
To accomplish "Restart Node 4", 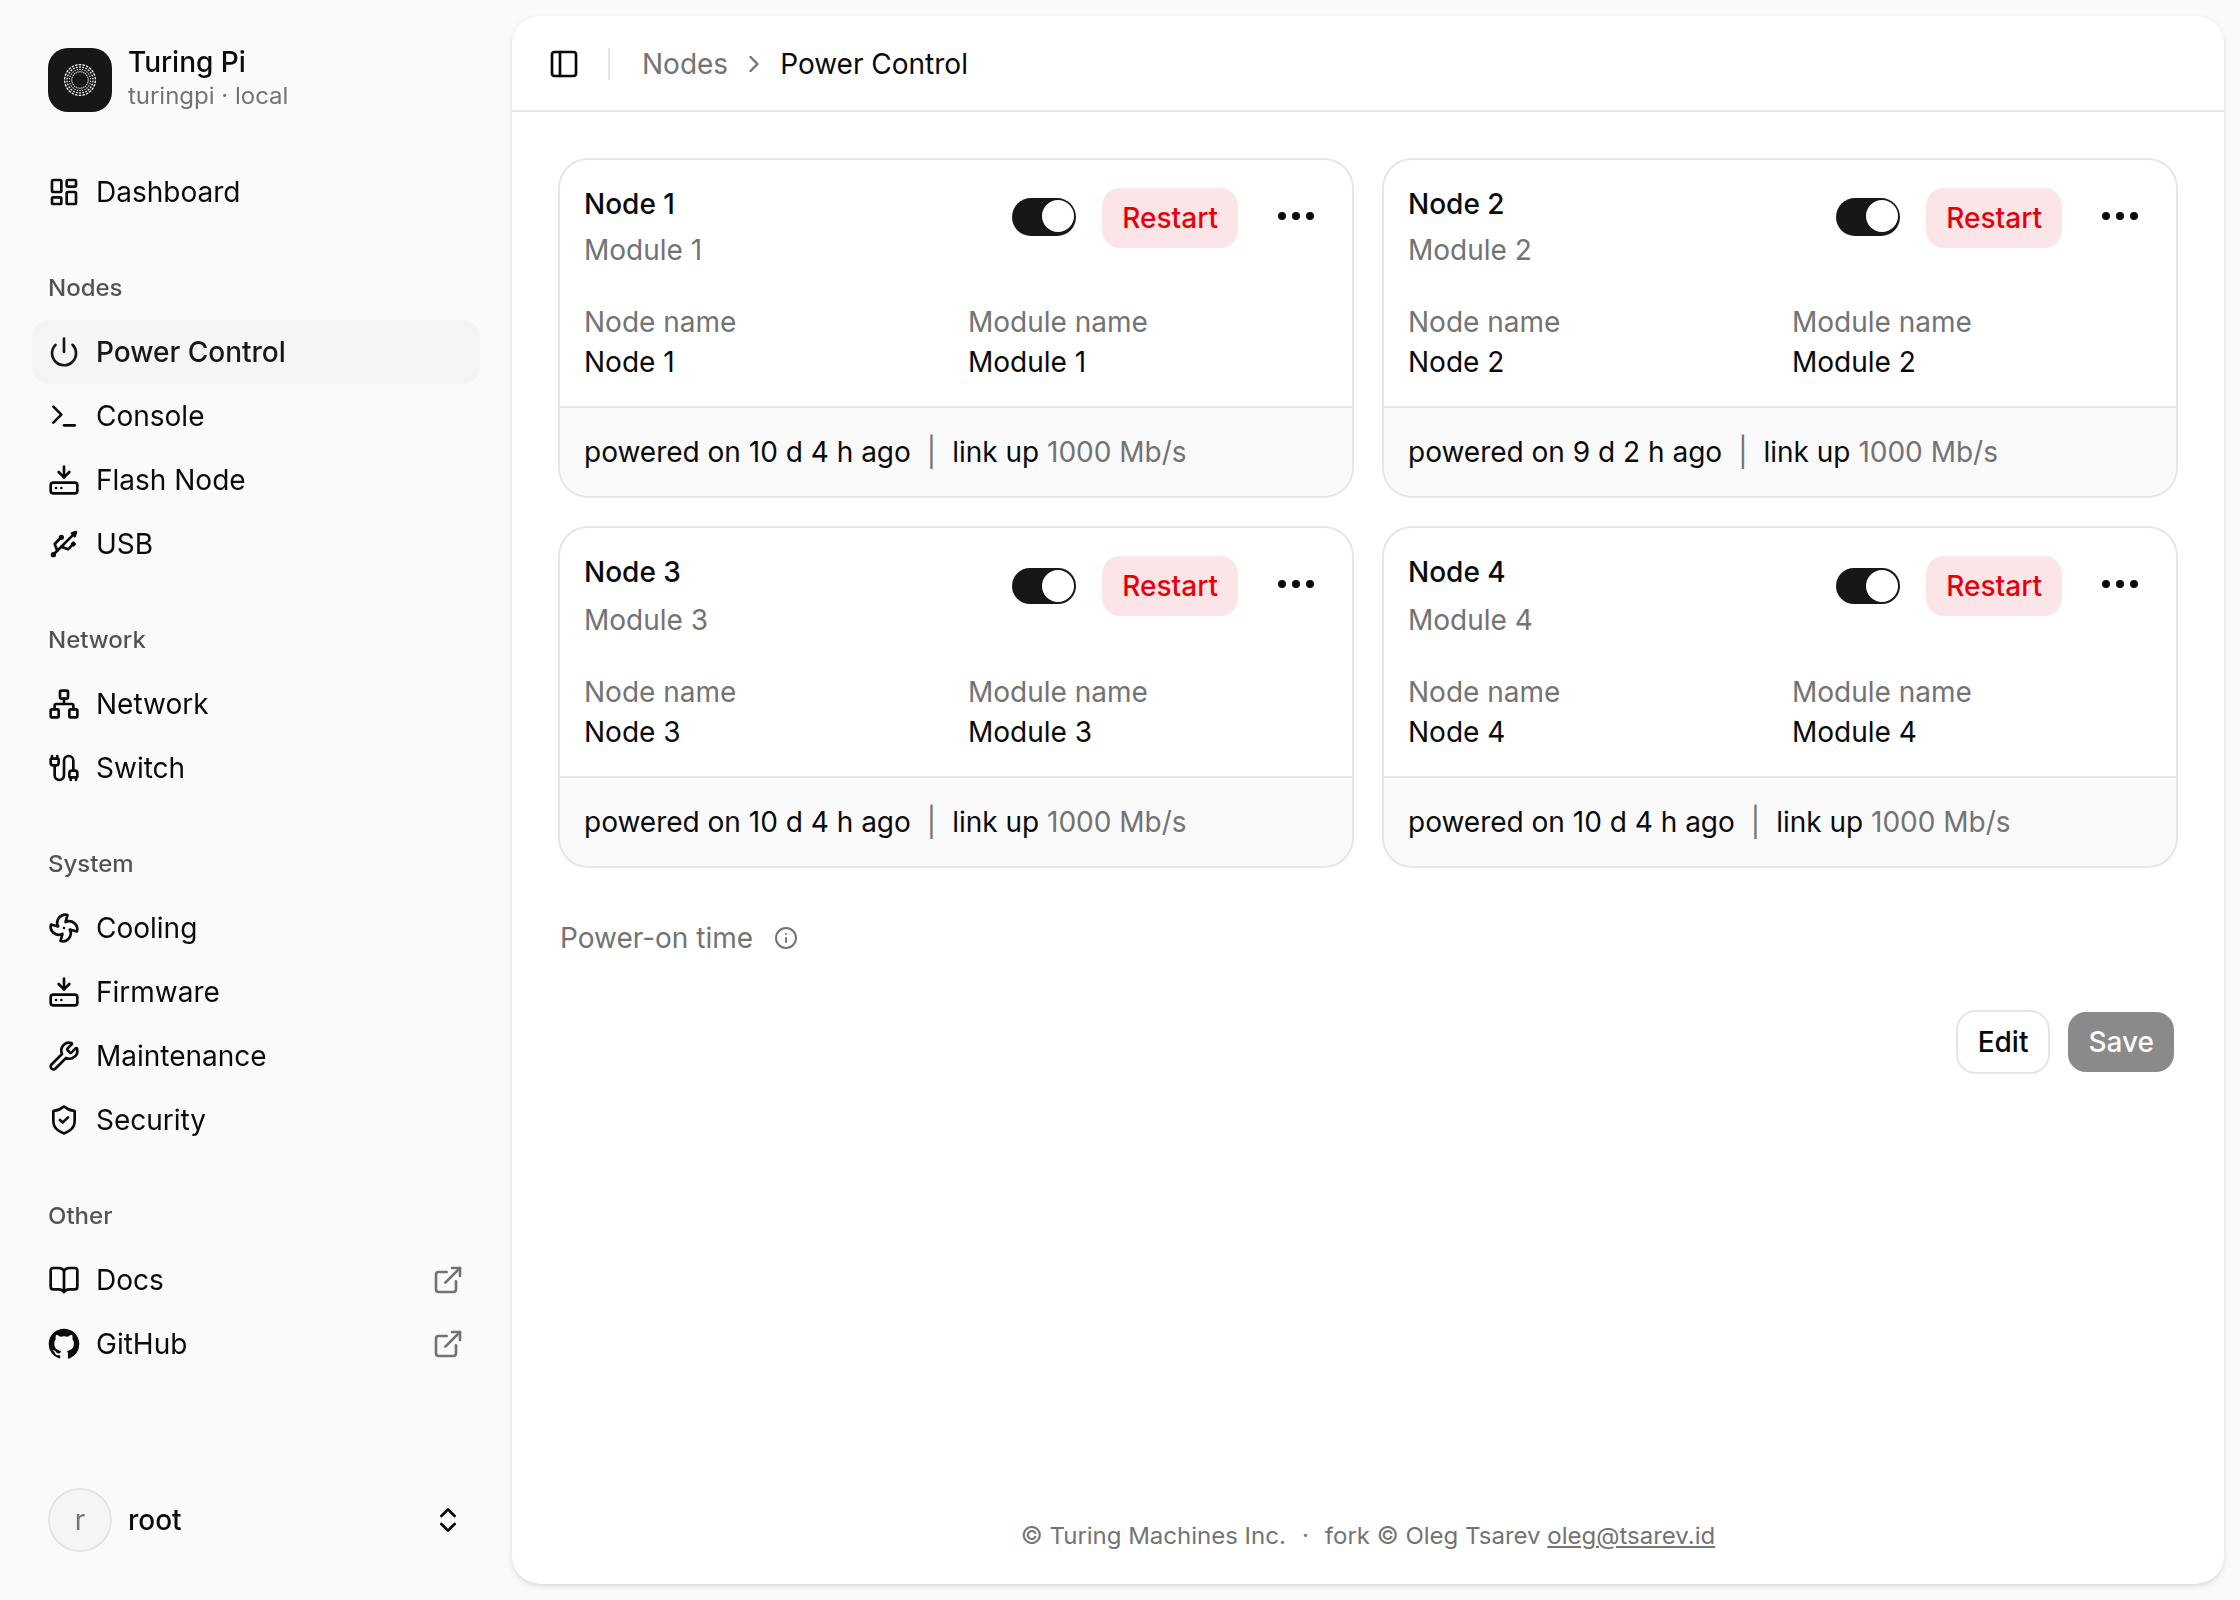I will click(x=1994, y=586).
